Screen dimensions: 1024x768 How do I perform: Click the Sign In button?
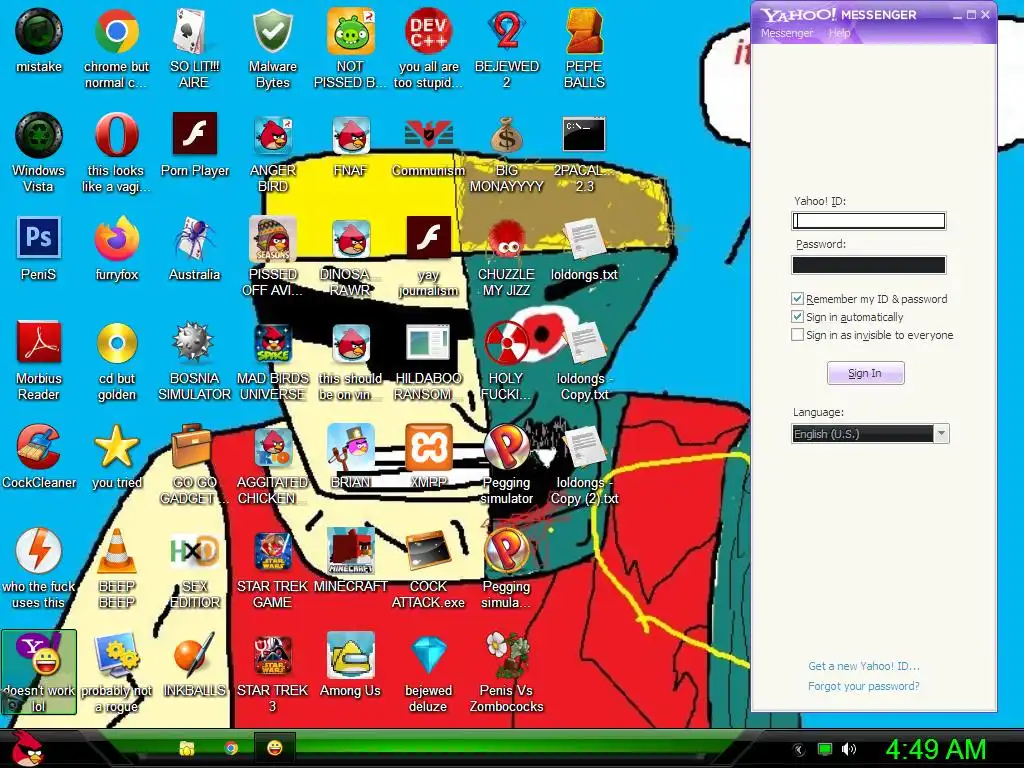(x=865, y=373)
